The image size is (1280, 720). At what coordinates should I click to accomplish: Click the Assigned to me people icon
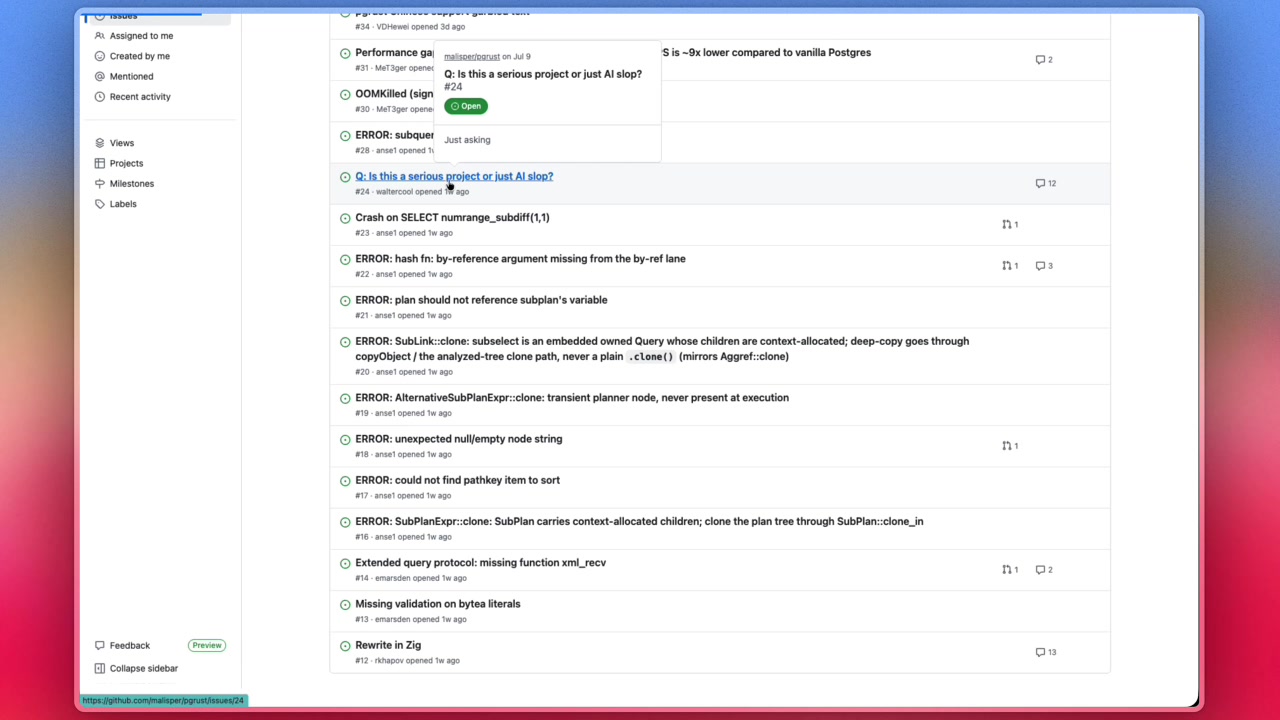[x=99, y=36]
